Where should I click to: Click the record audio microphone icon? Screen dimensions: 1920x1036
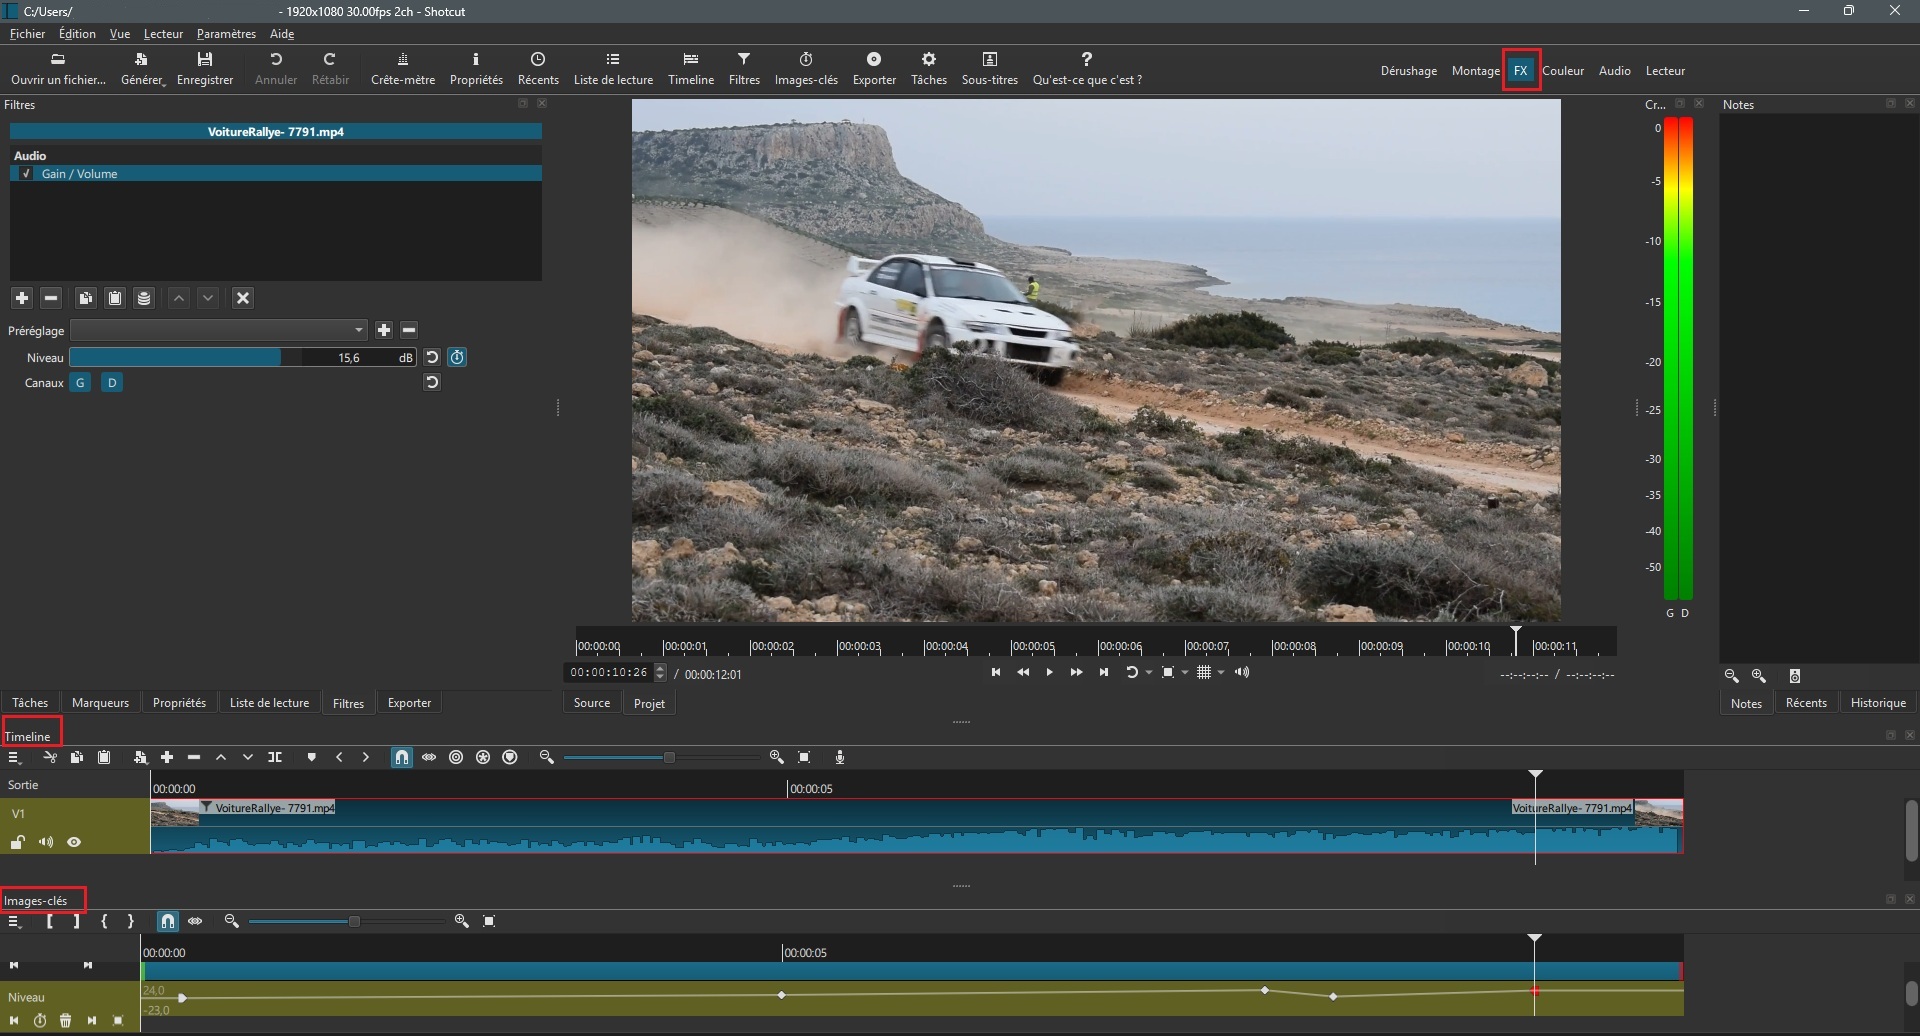tap(840, 758)
